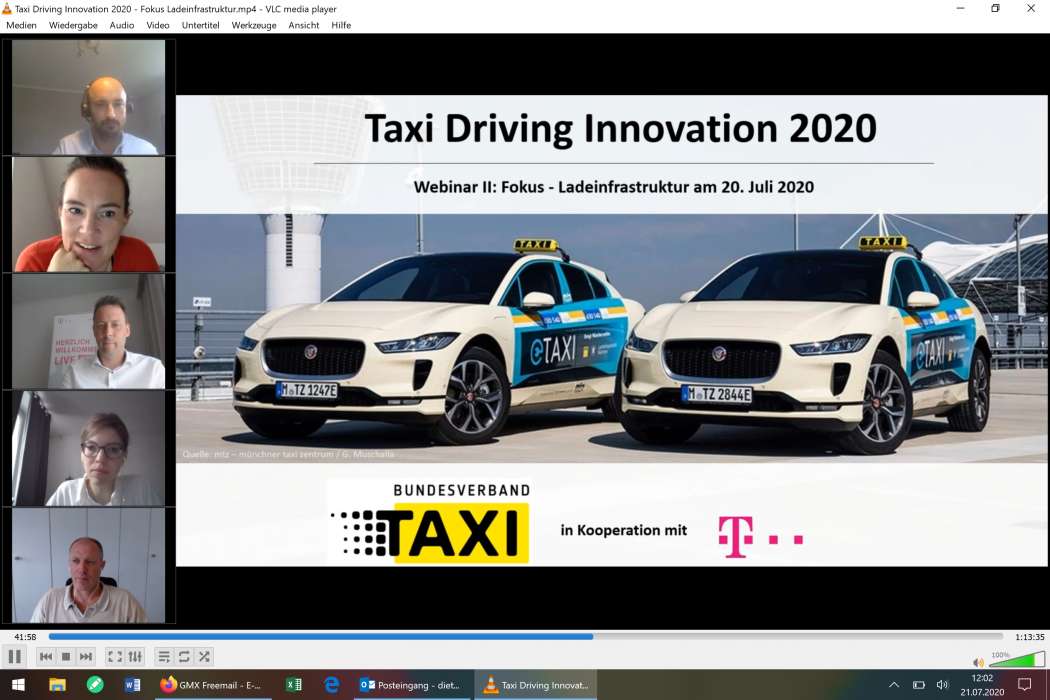
Task: Restore down the VLC window
Action: pyautogui.click(x=996, y=9)
